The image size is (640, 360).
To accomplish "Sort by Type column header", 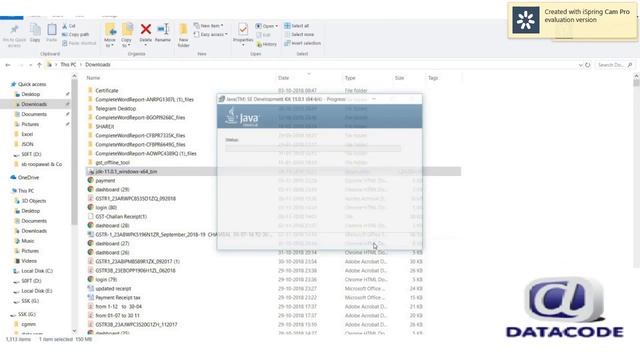I will (x=350, y=78).
